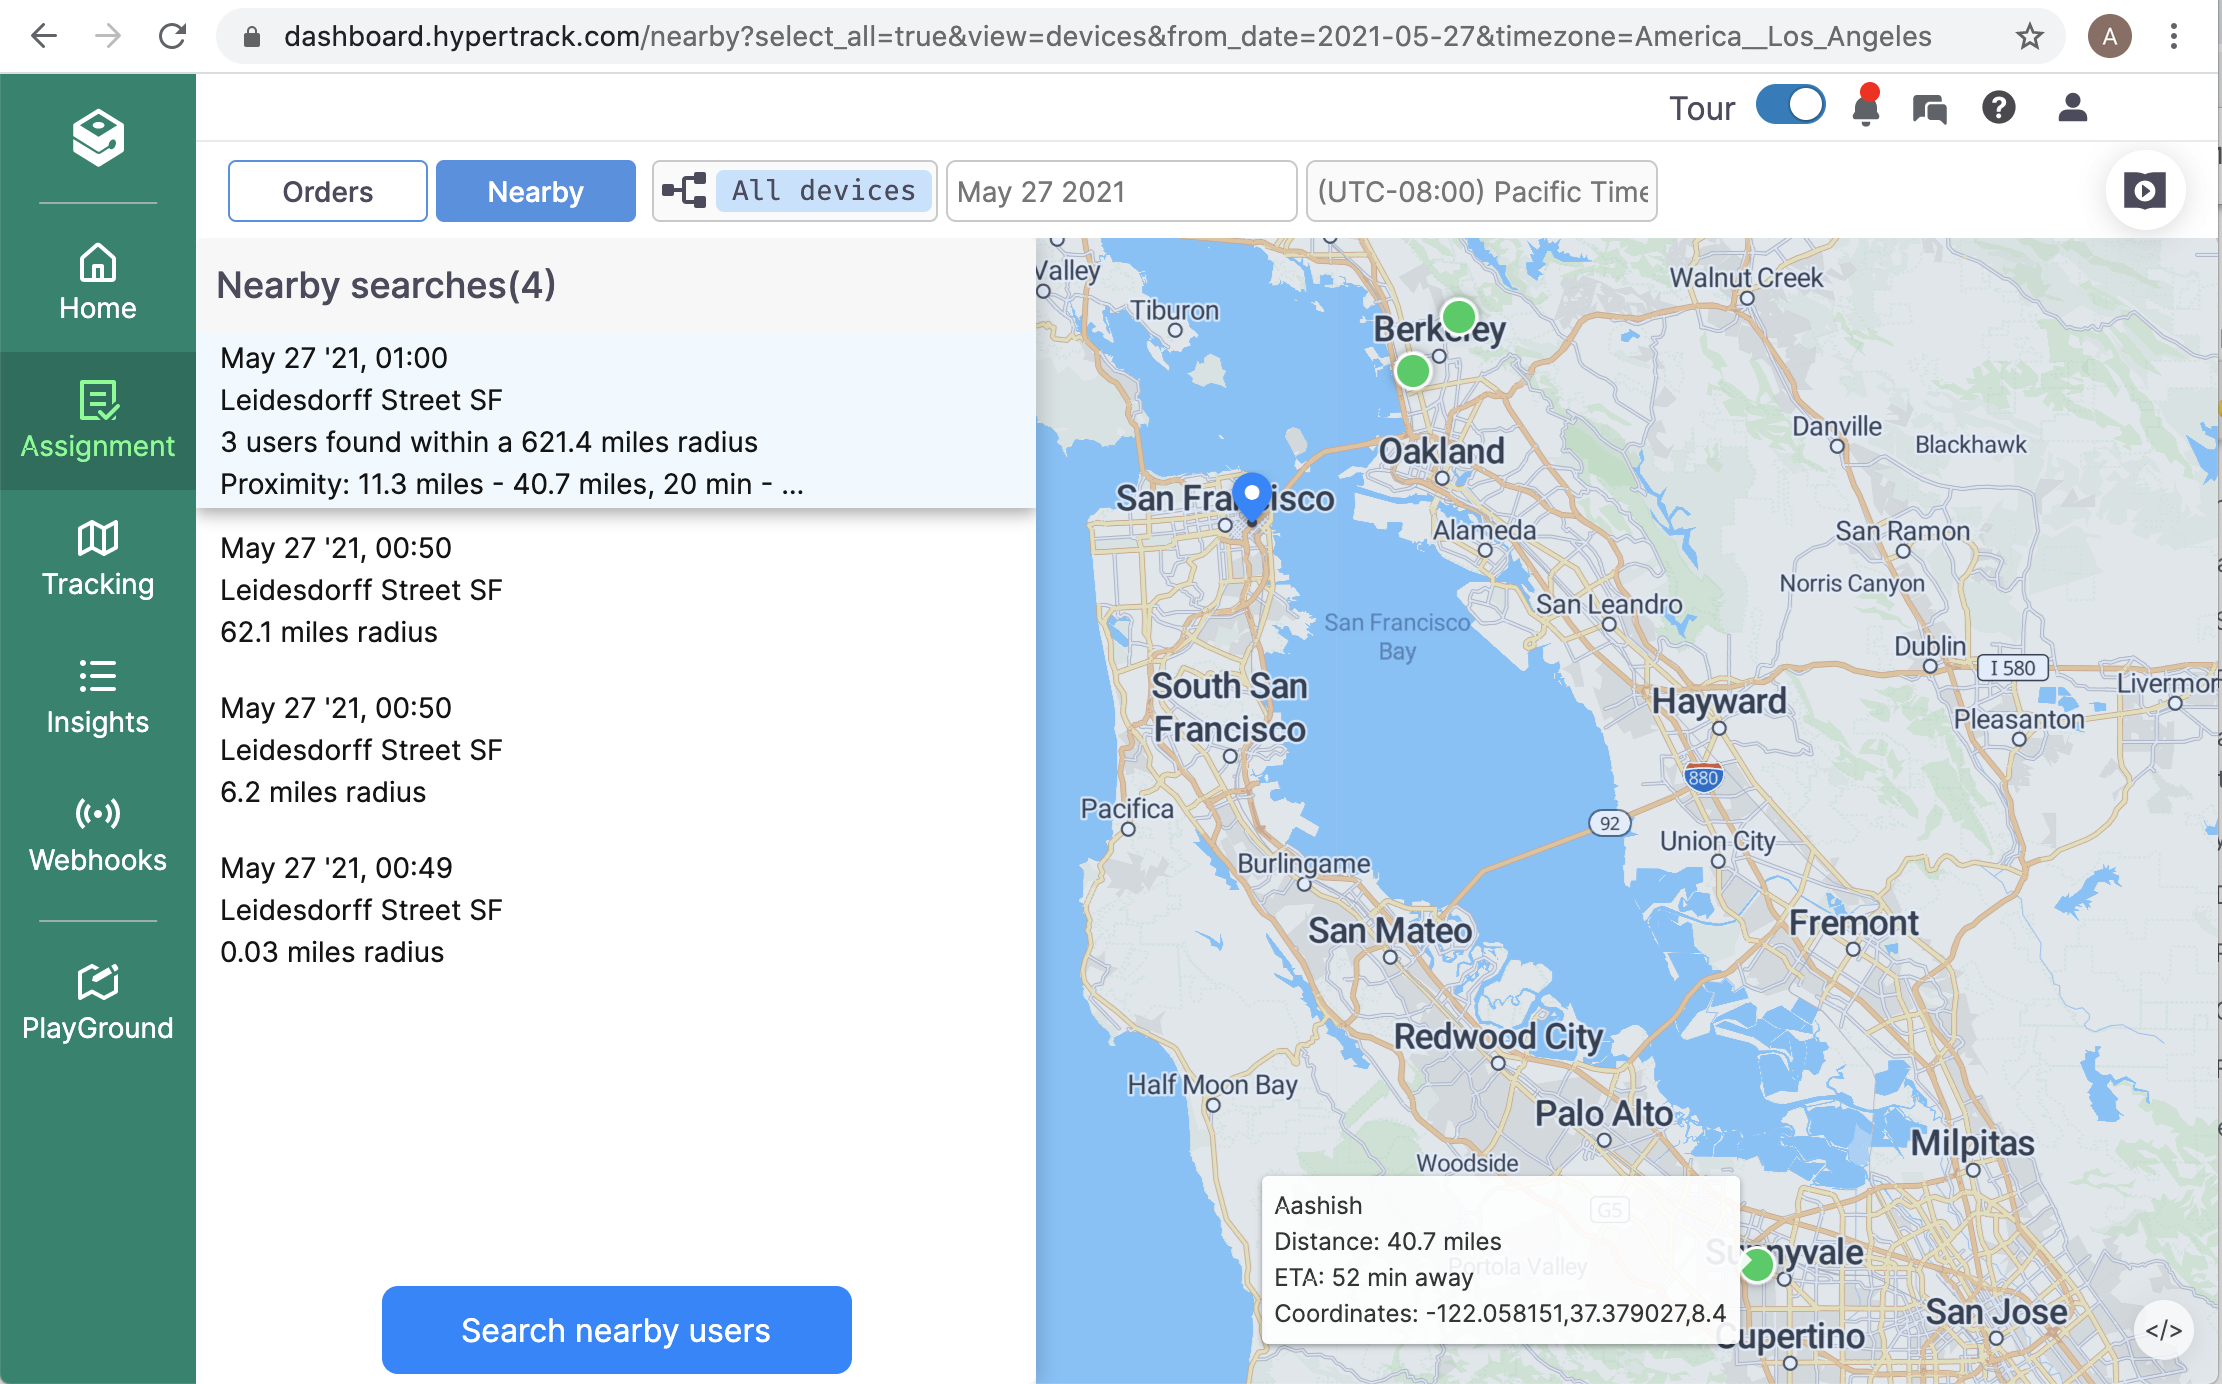Viewport: 2222px width, 1384px height.
Task: Click the help question mark icon
Action: pos(1998,107)
